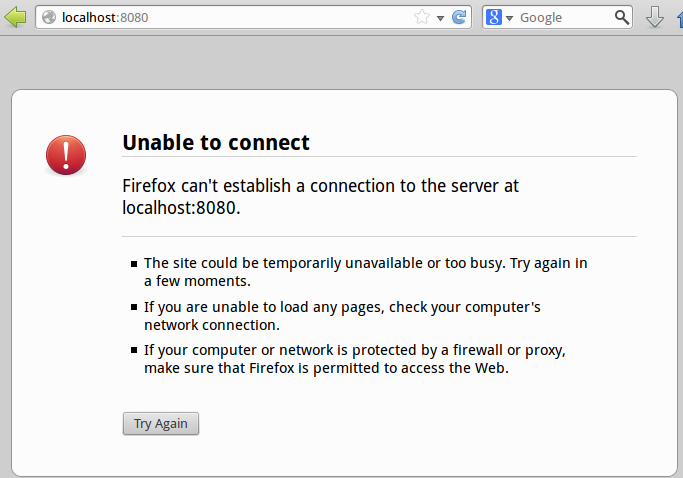Open the URL history dropdown arrow

pyautogui.click(x=440, y=18)
